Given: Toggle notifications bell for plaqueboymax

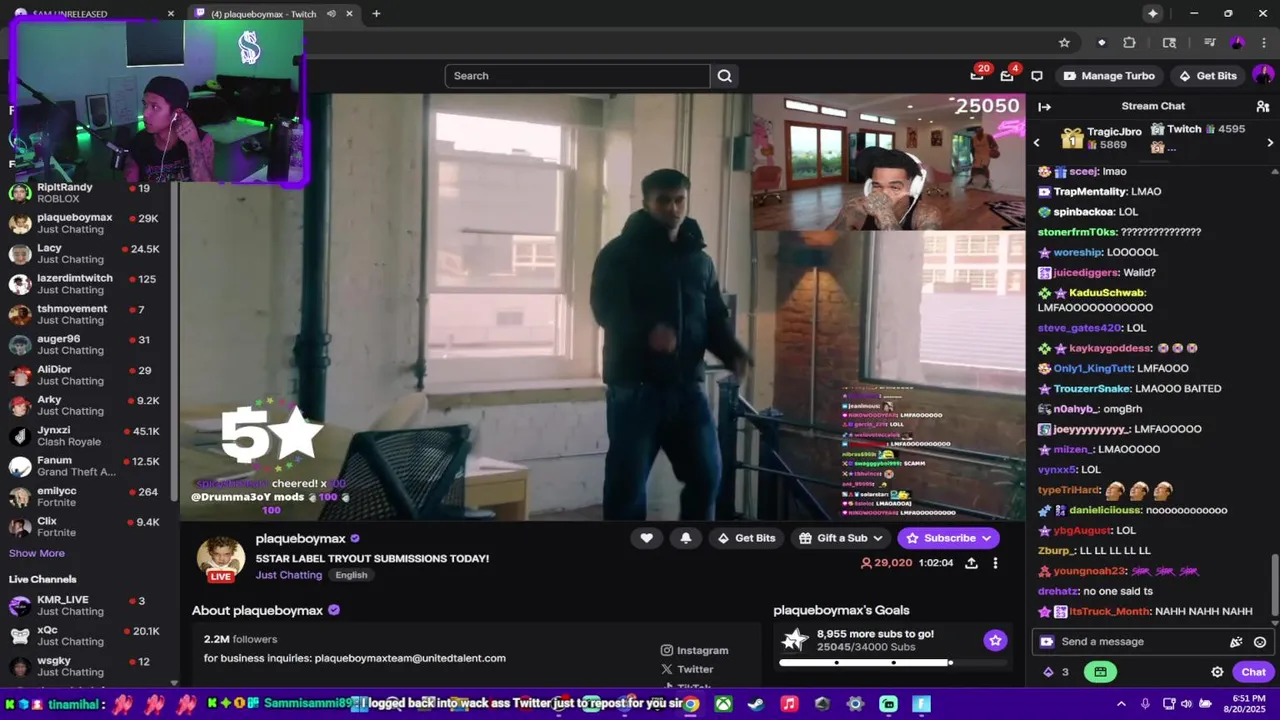Looking at the screenshot, I should [686, 538].
